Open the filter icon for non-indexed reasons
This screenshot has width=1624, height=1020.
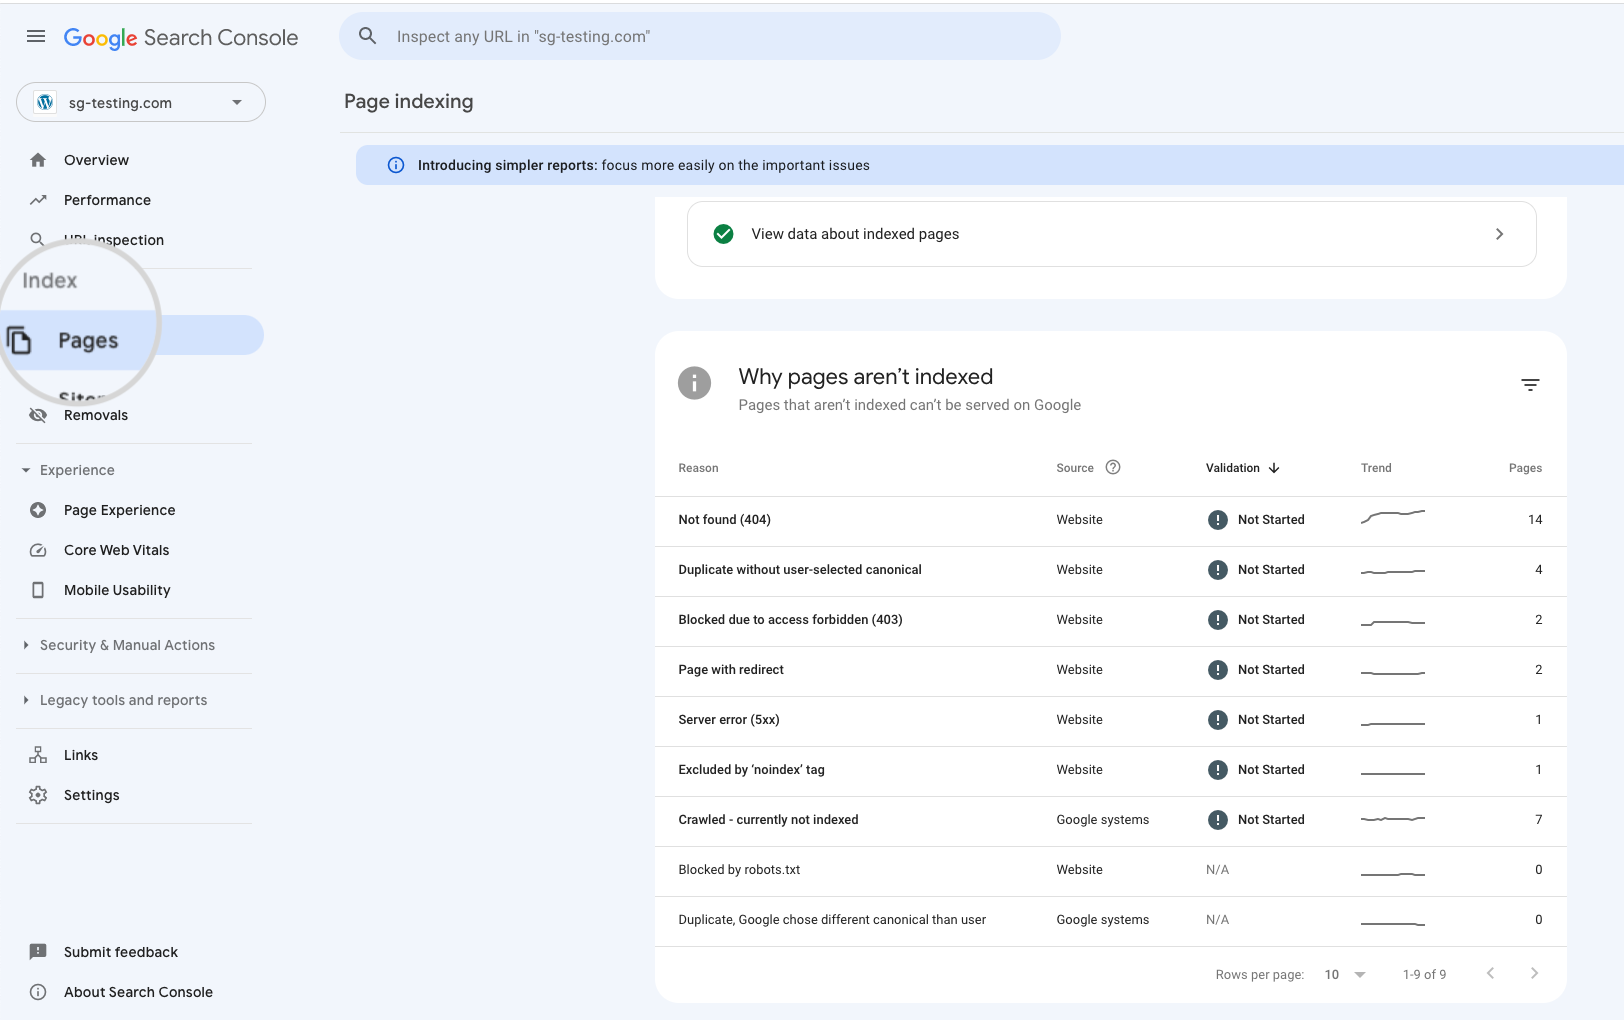pyautogui.click(x=1530, y=385)
